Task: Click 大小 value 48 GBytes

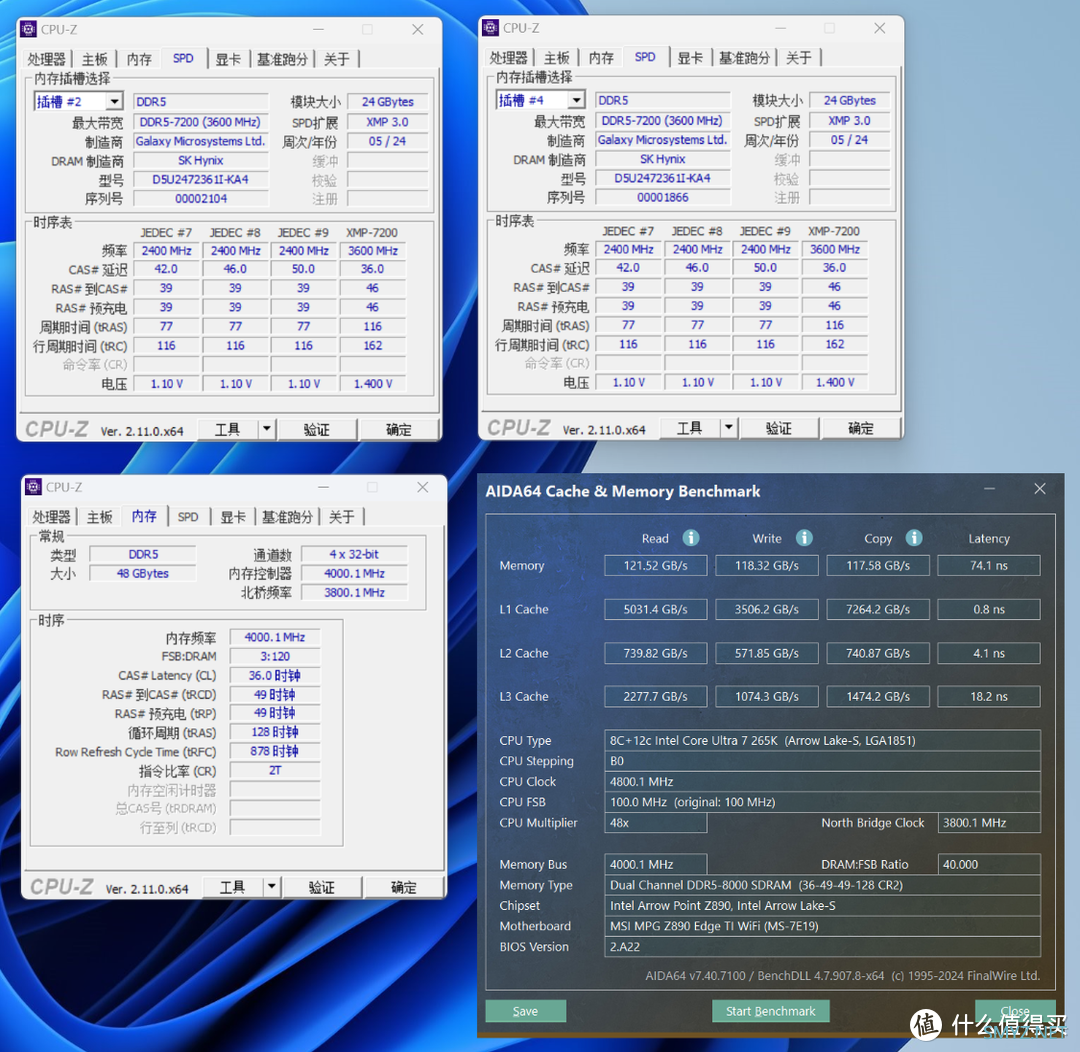Action: (x=143, y=573)
